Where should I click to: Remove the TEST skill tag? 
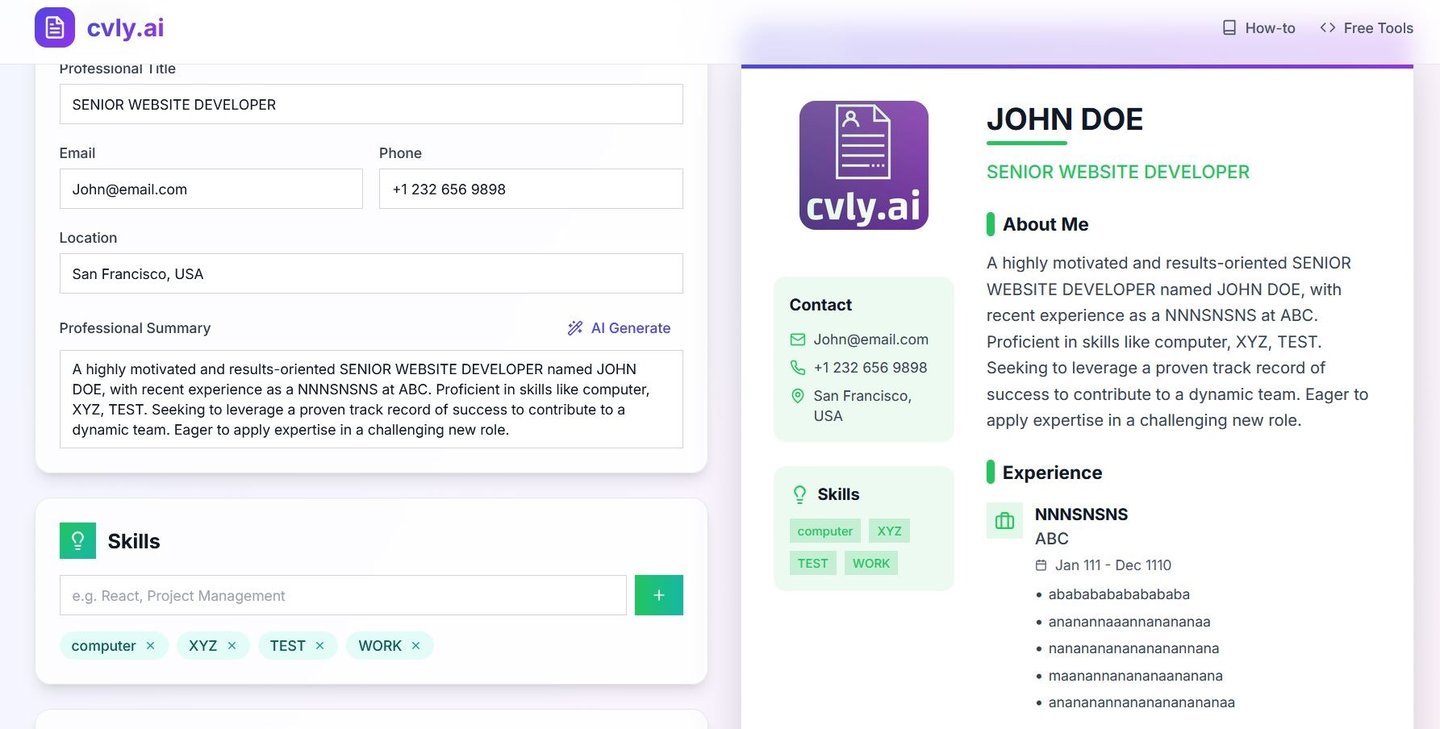[x=320, y=646]
